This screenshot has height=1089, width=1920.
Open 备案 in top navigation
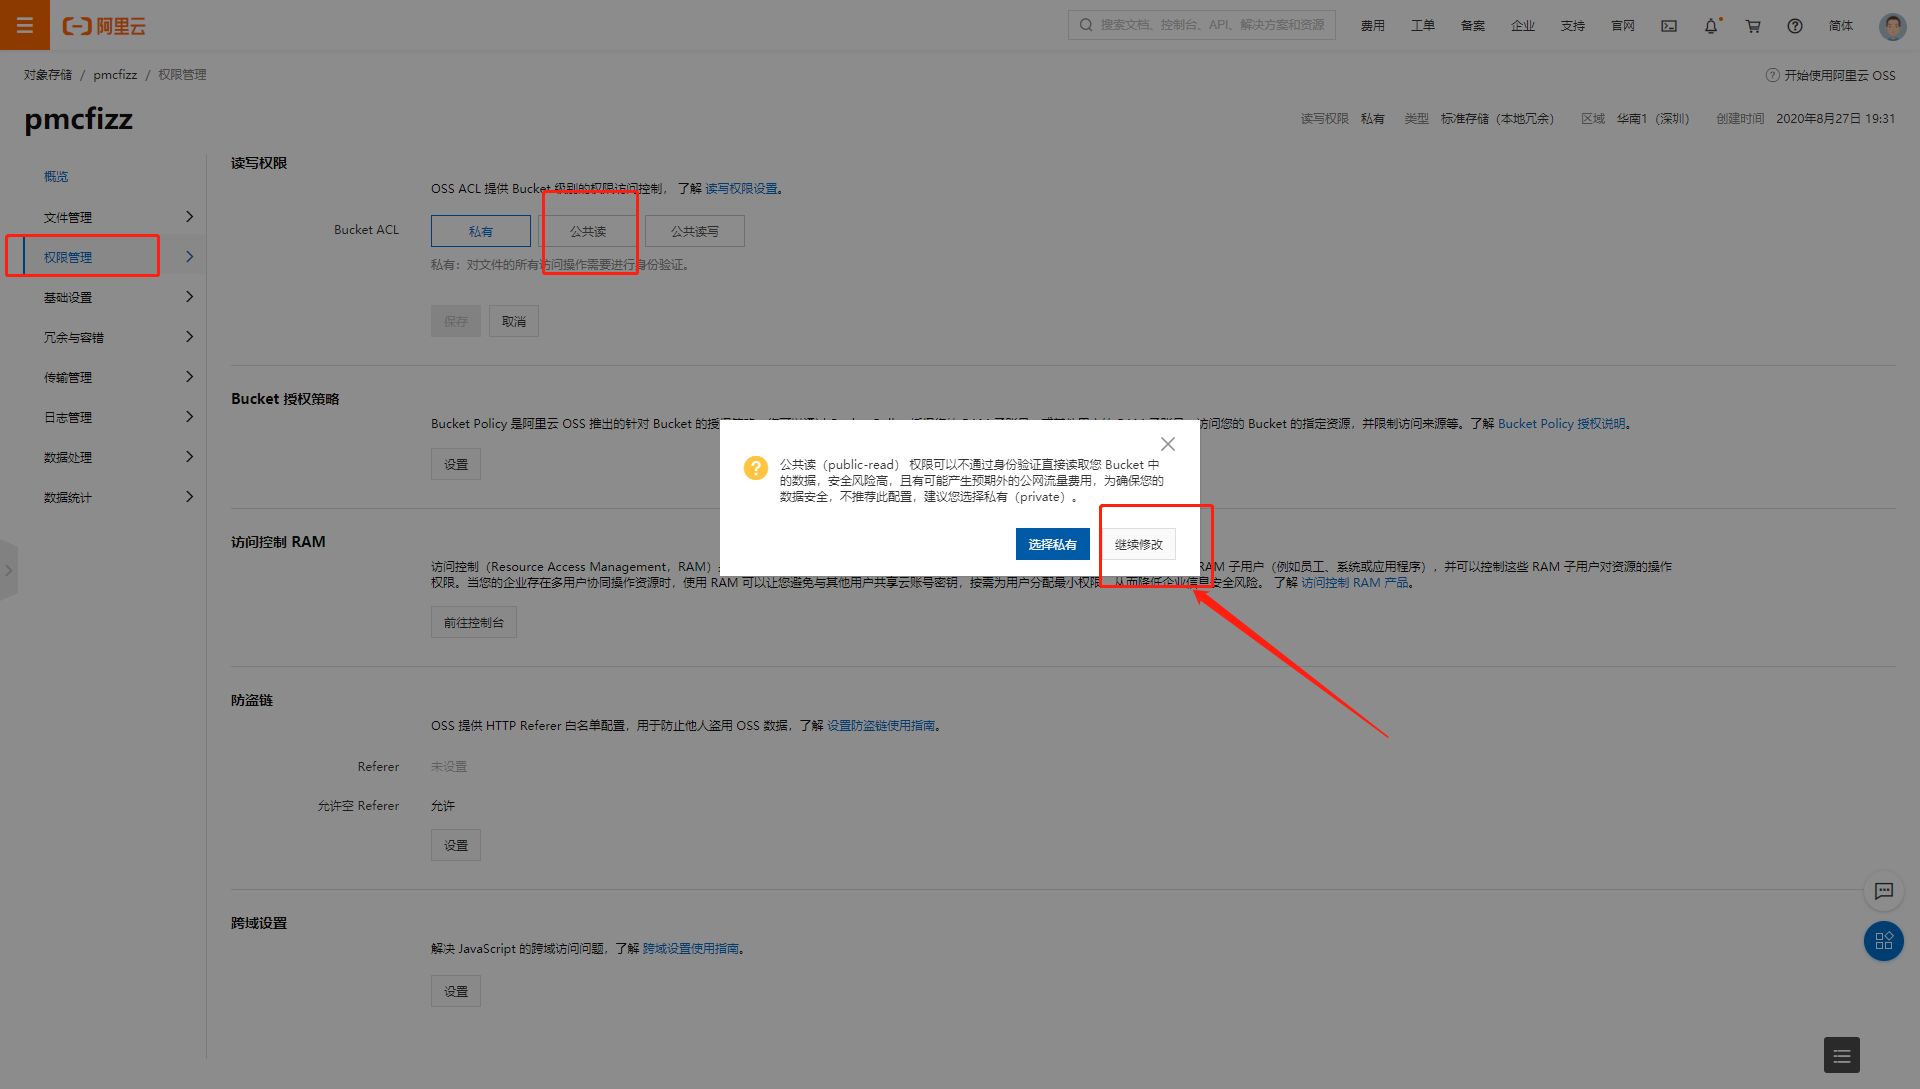coord(1473,26)
